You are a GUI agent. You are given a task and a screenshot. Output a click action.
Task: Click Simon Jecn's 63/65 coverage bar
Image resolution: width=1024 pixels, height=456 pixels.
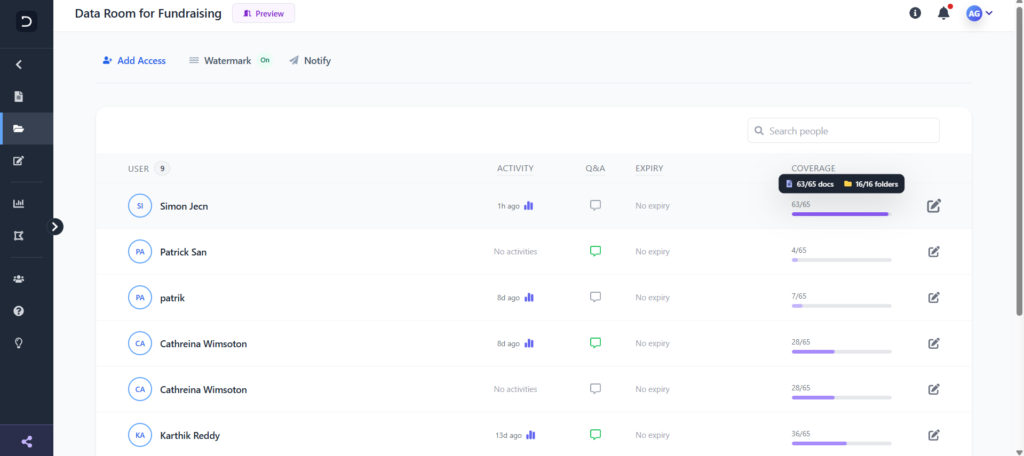[841, 214]
